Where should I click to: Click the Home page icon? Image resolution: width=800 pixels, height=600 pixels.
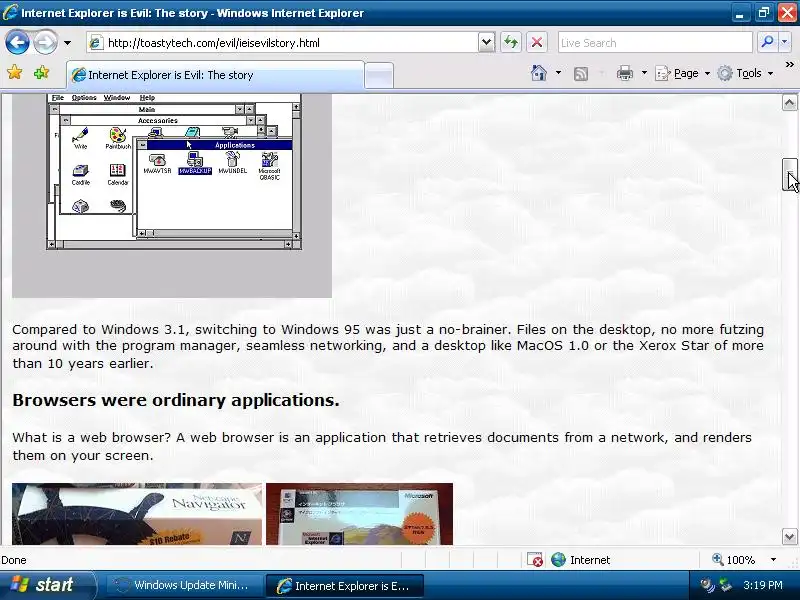pyautogui.click(x=539, y=73)
